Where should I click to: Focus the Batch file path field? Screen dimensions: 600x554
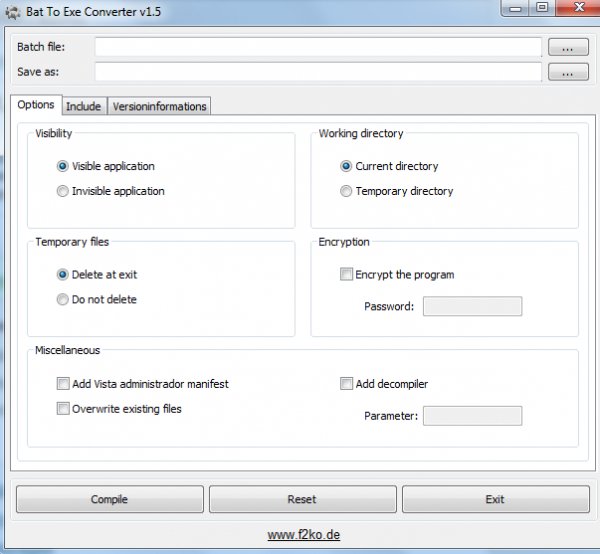[318, 47]
